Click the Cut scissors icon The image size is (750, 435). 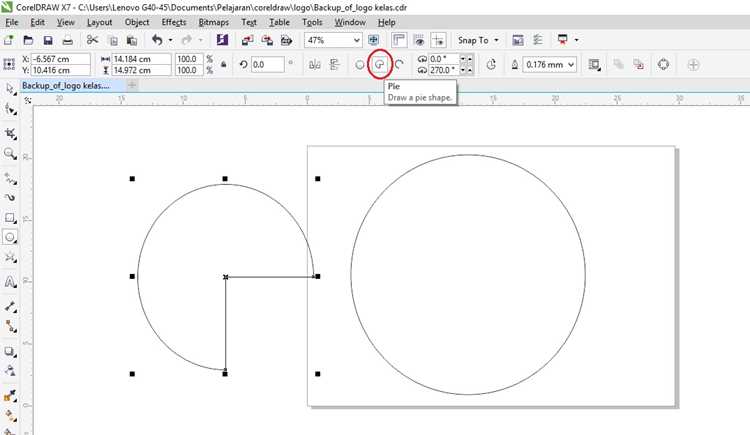(92, 41)
